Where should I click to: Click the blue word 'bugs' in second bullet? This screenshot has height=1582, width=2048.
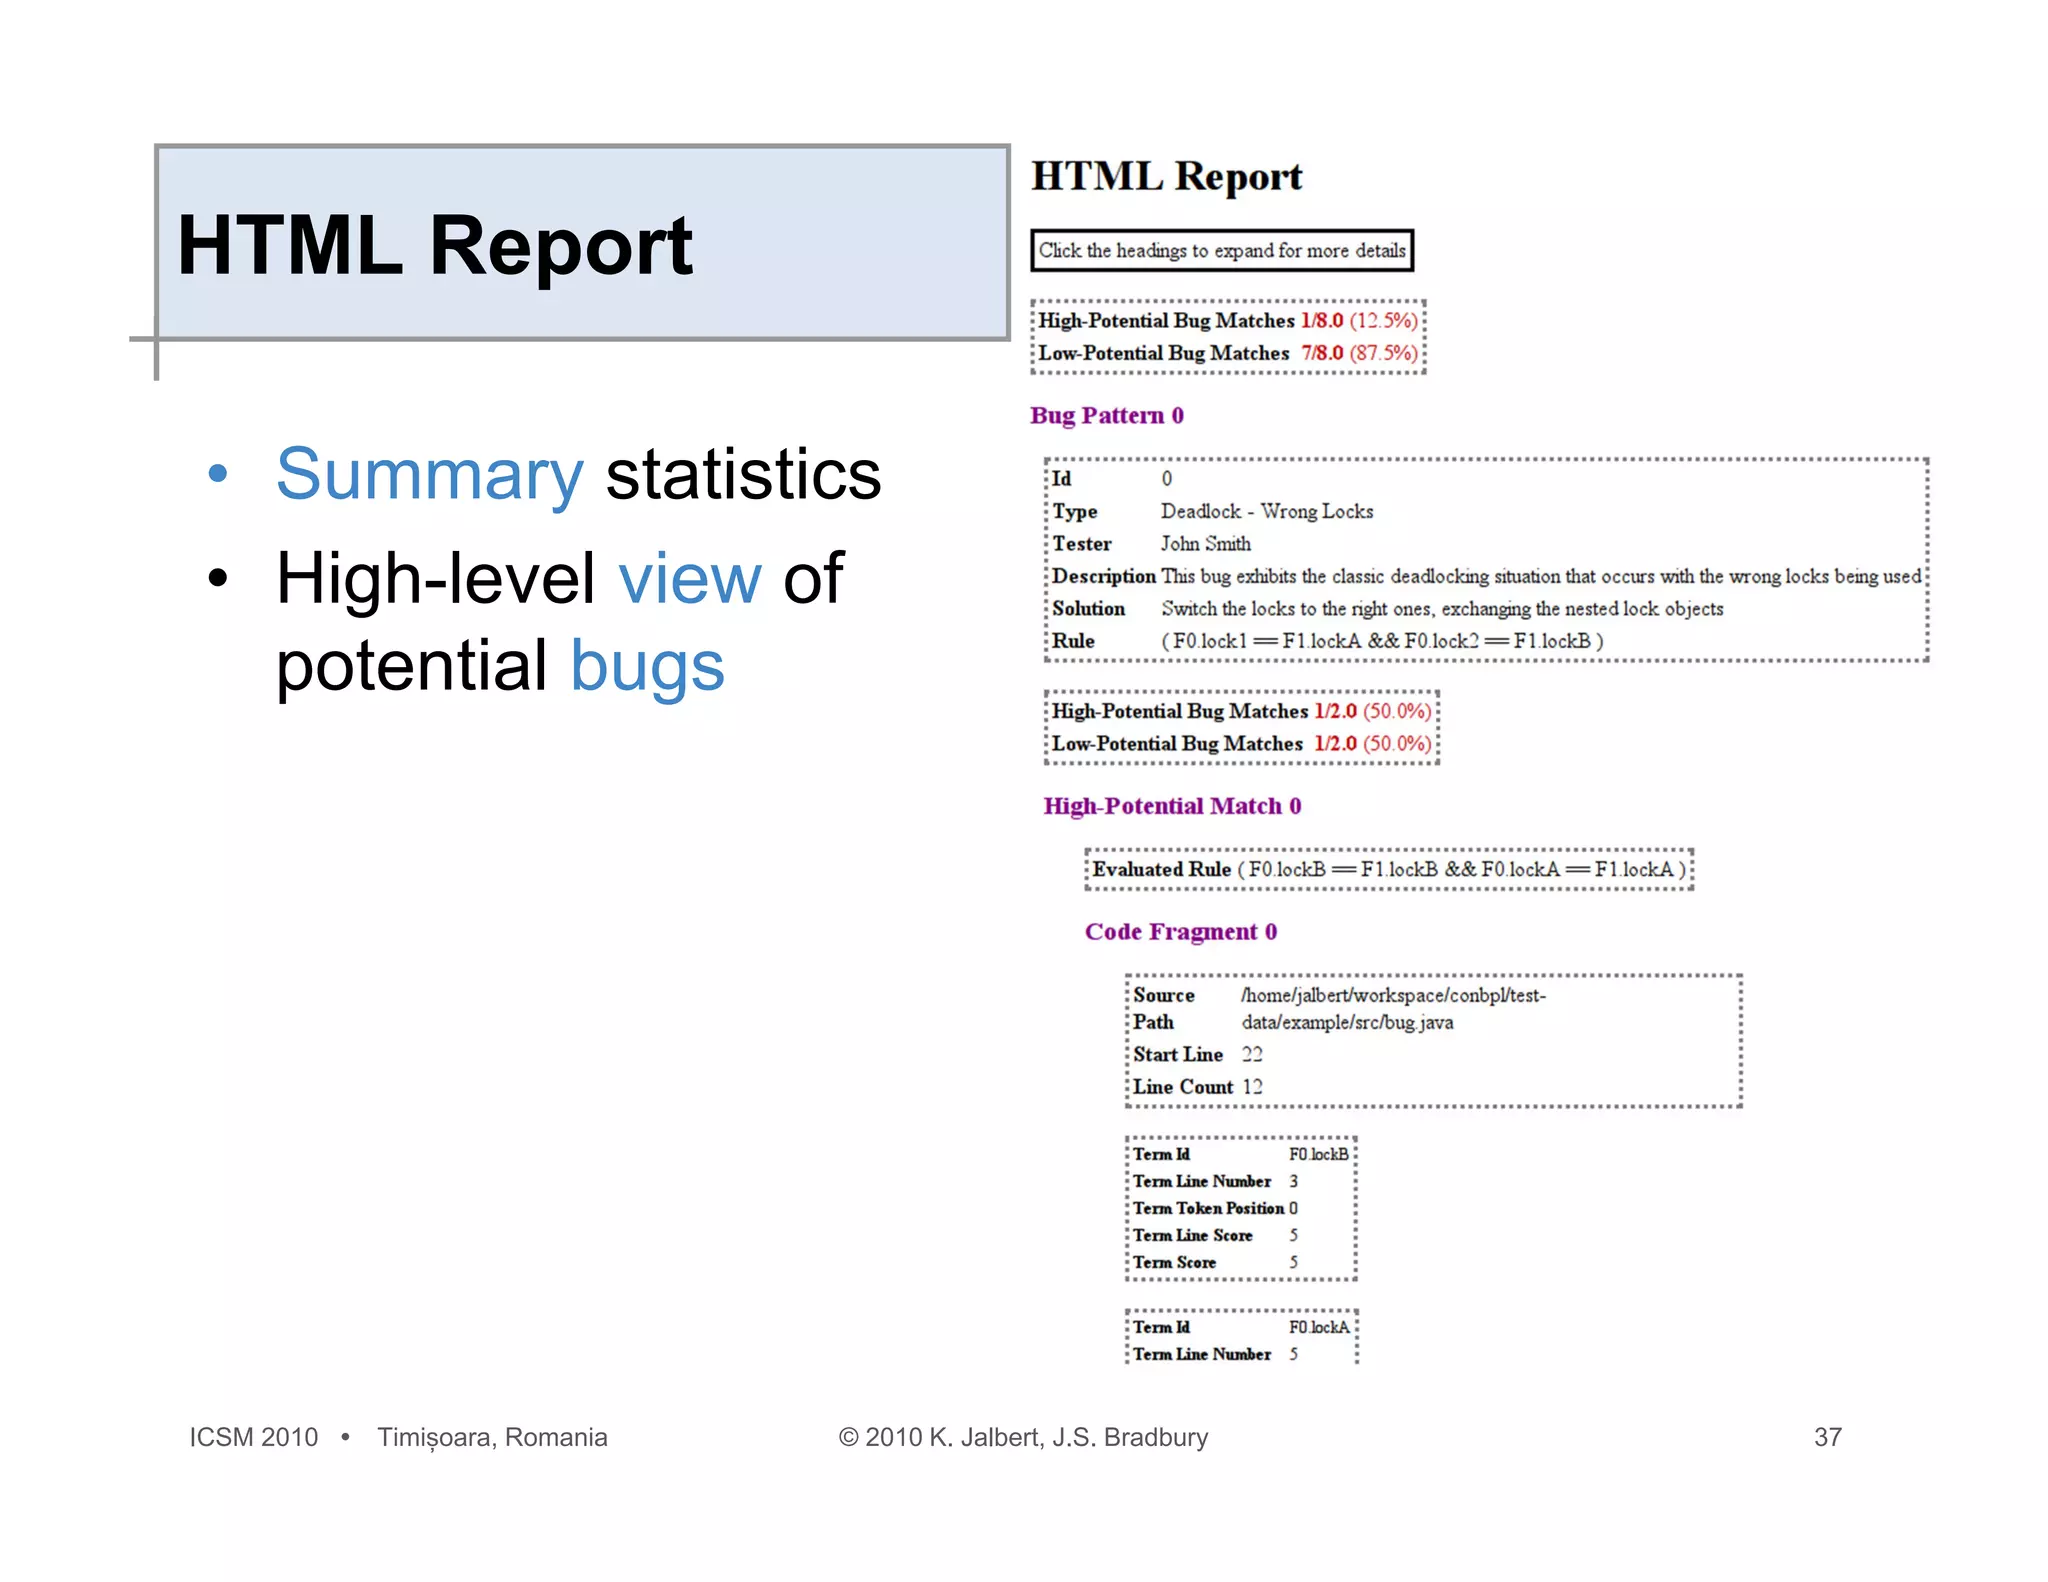(x=647, y=666)
